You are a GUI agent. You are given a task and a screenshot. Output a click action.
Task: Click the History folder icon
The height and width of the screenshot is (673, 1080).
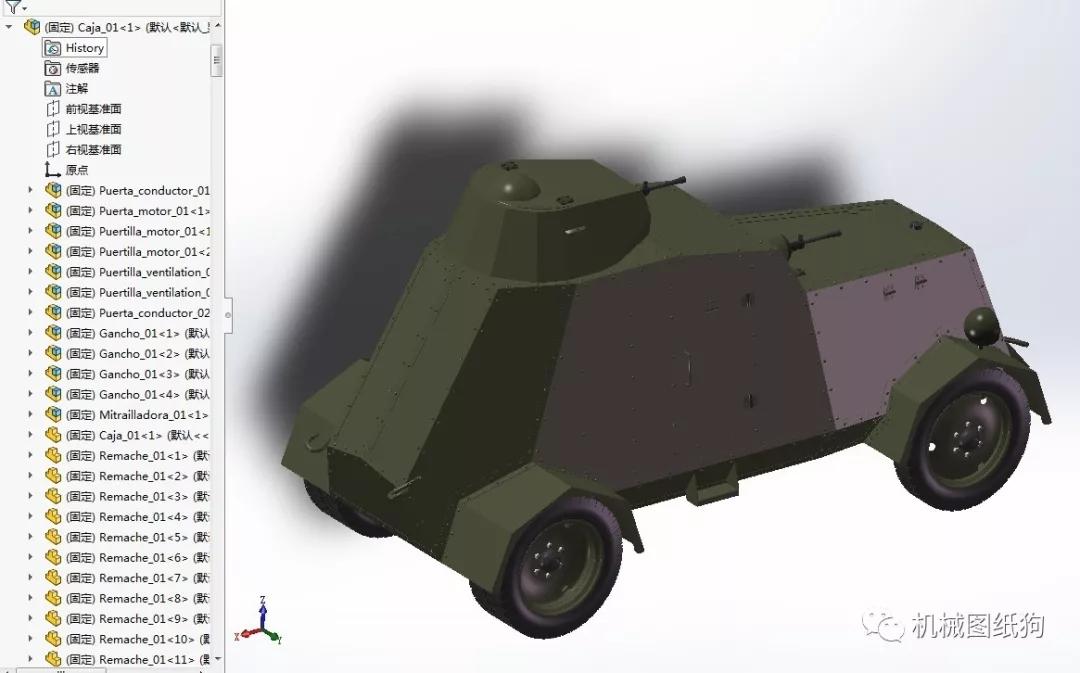[x=51, y=47]
